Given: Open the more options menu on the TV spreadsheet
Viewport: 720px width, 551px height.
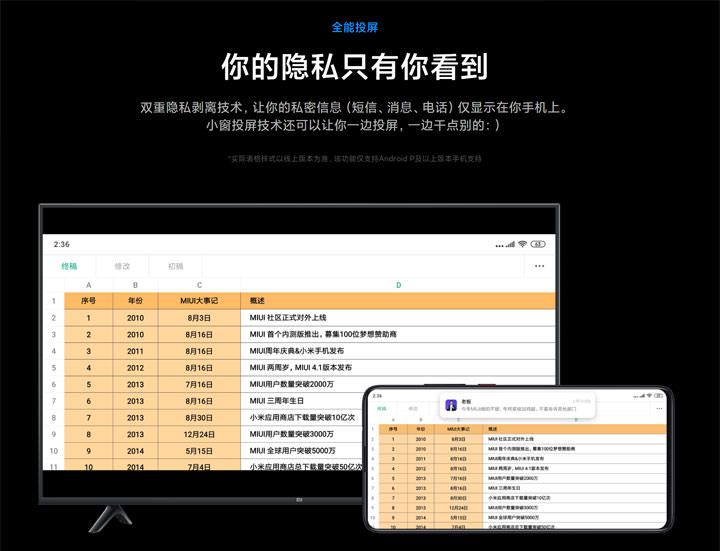Looking at the screenshot, I should (539, 266).
